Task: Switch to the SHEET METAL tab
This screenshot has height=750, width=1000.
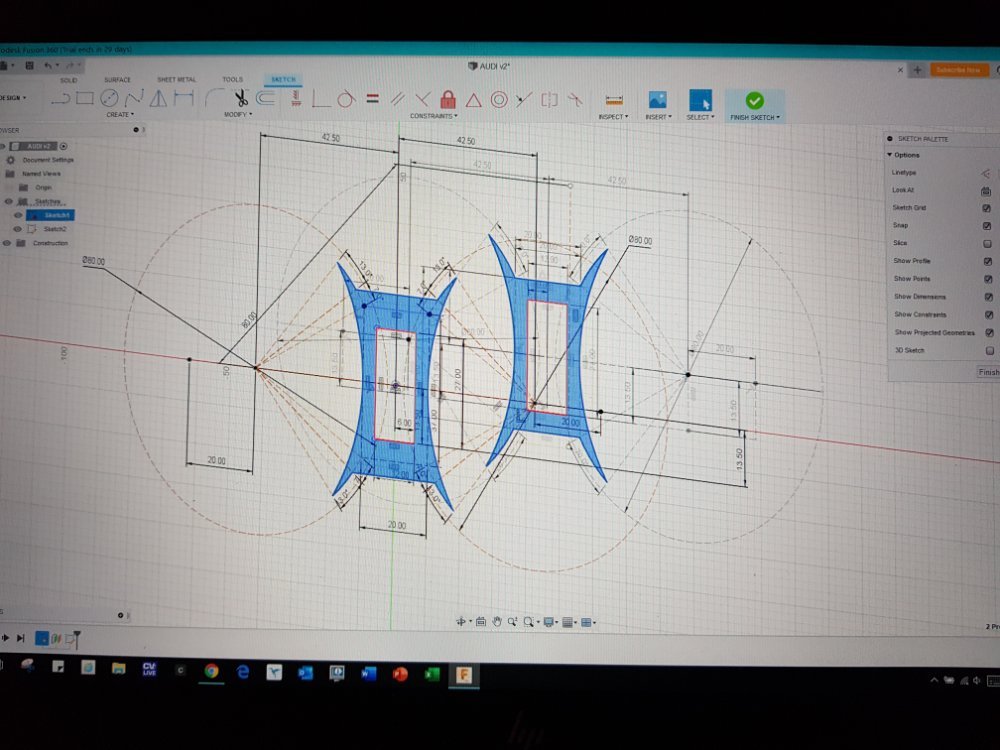Action: [177, 80]
